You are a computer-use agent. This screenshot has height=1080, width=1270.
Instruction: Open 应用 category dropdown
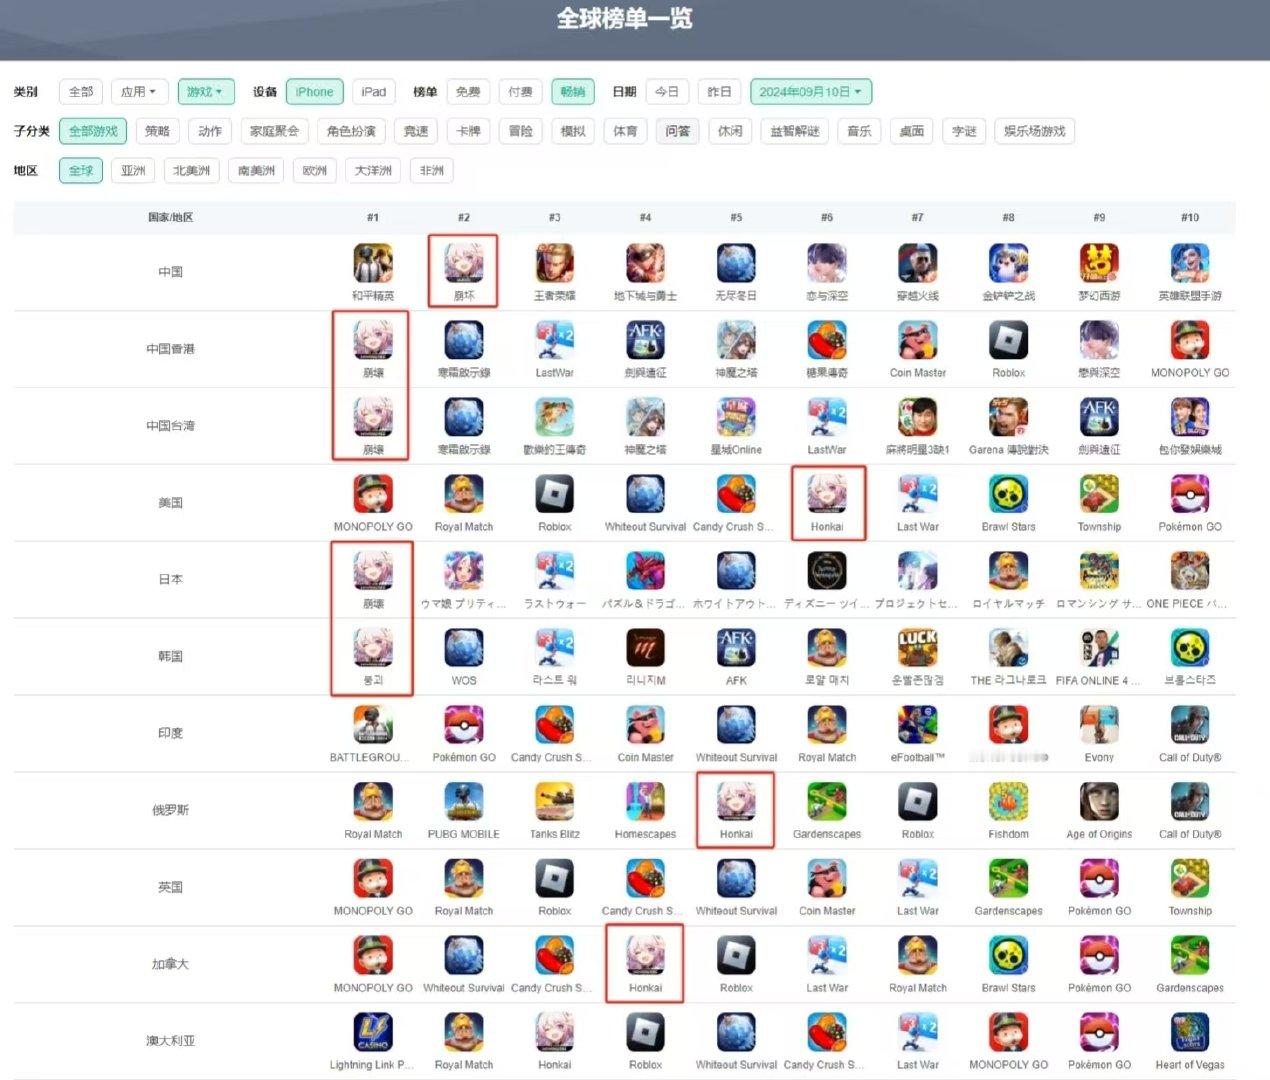139,92
